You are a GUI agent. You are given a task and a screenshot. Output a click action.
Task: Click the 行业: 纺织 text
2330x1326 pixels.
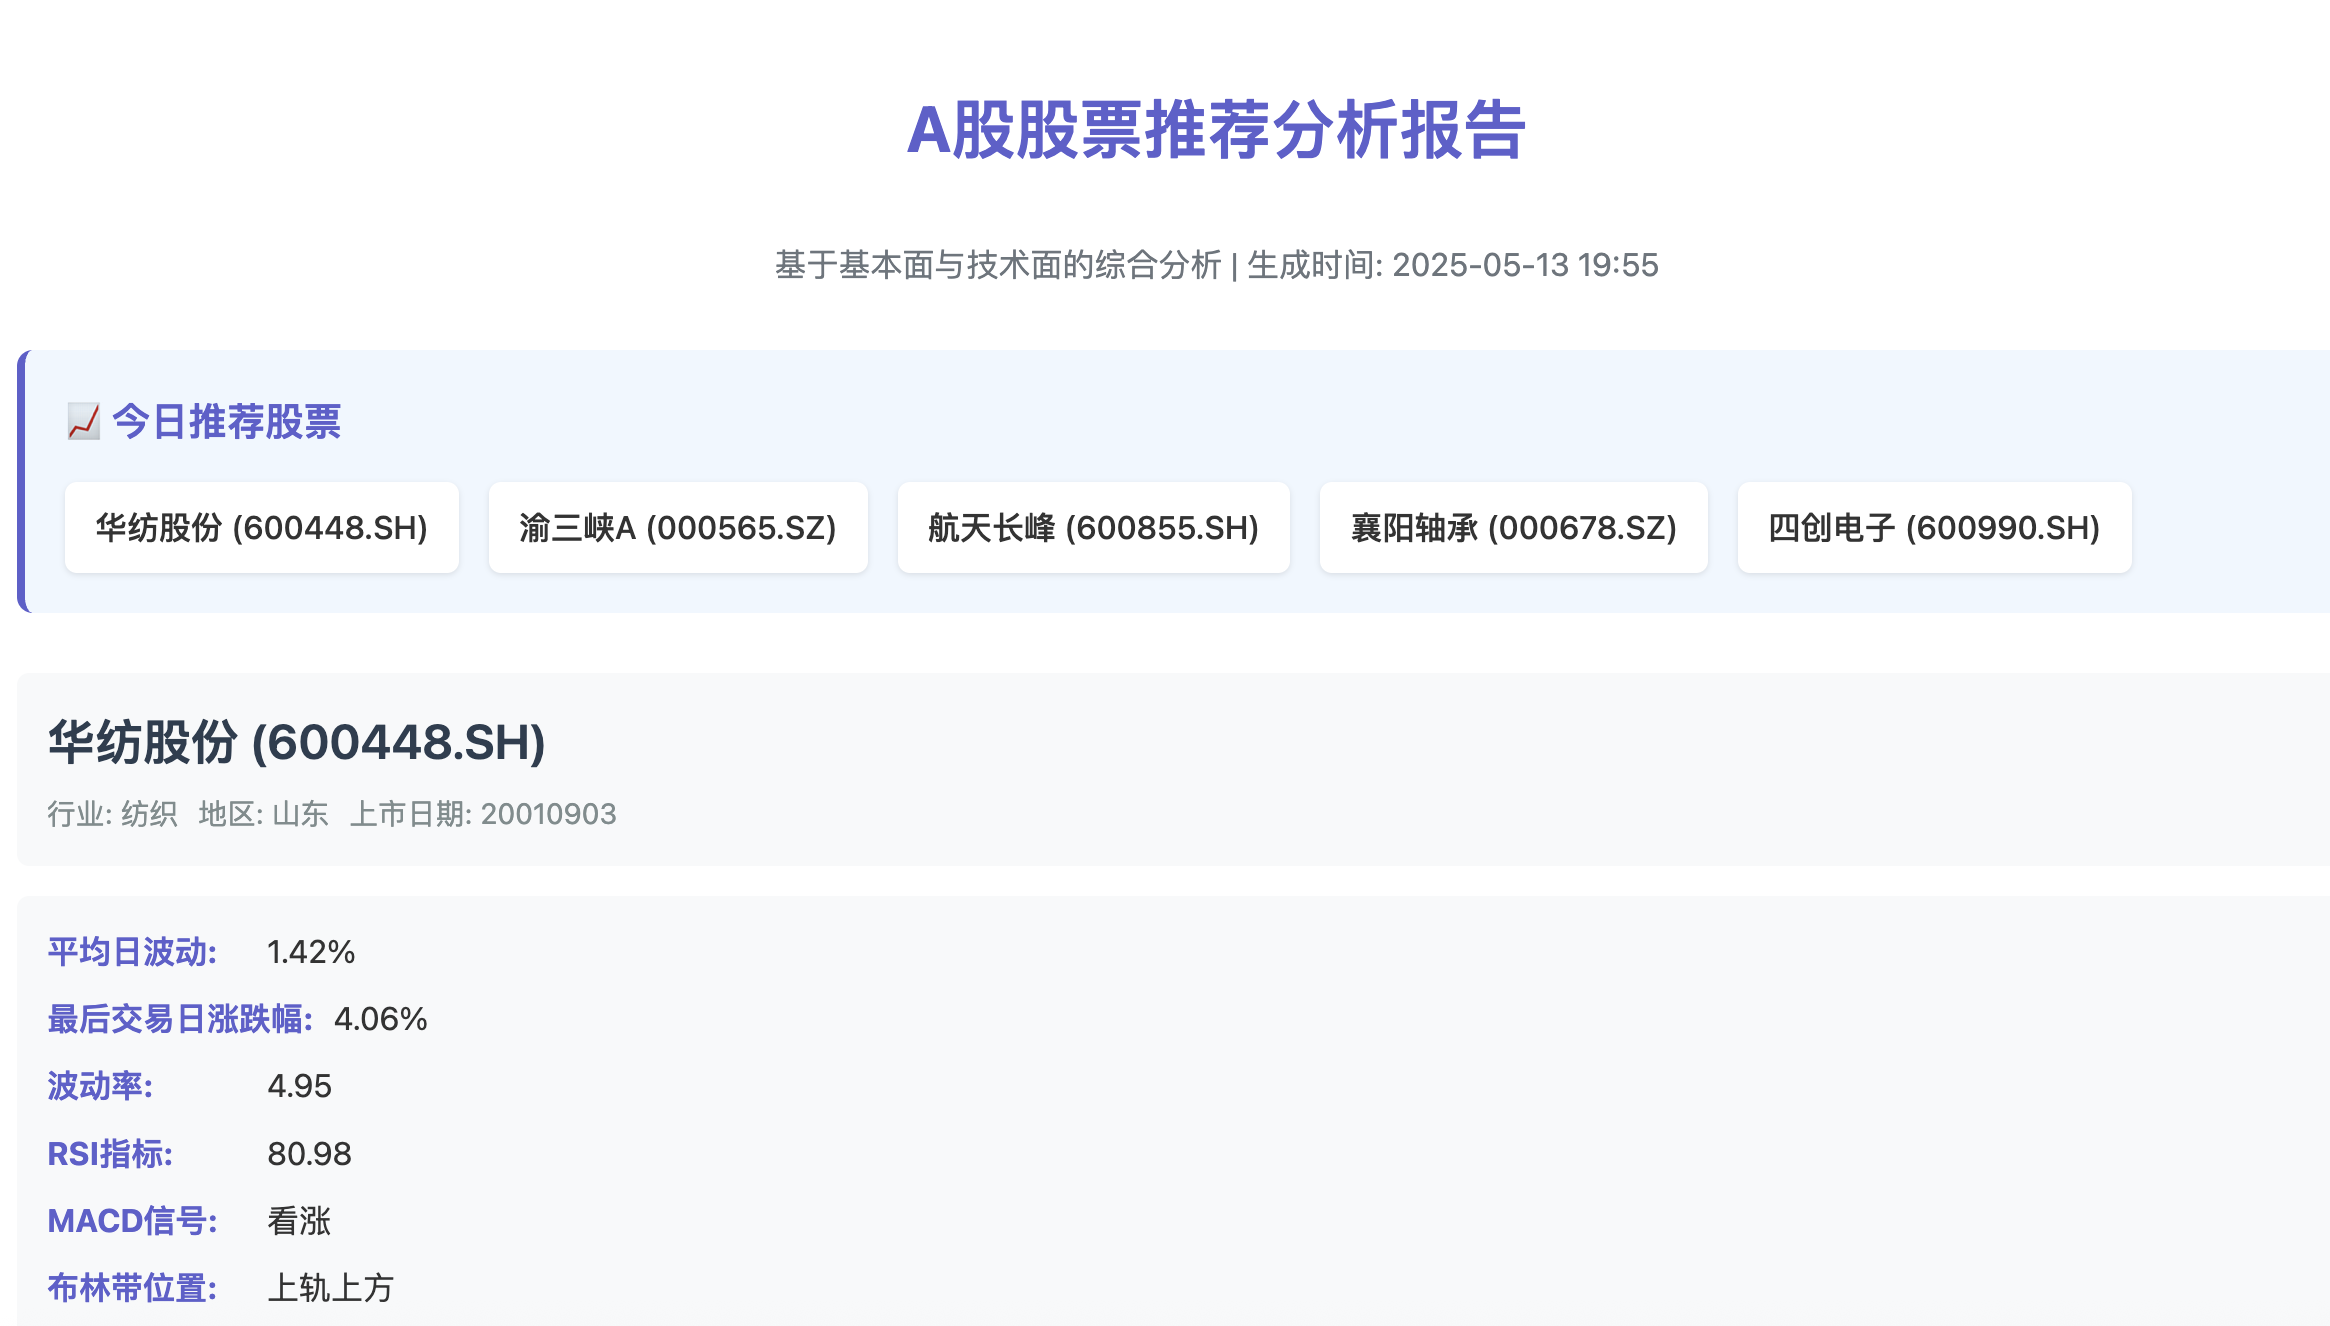(x=112, y=814)
